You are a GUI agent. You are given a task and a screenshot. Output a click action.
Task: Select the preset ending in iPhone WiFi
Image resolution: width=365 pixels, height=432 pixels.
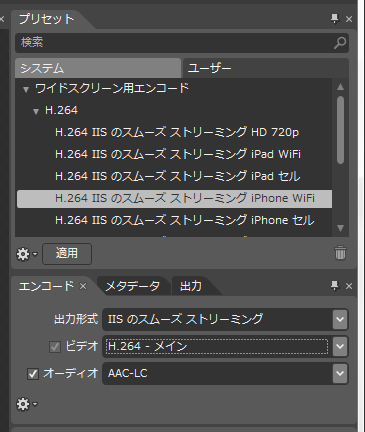point(174,199)
